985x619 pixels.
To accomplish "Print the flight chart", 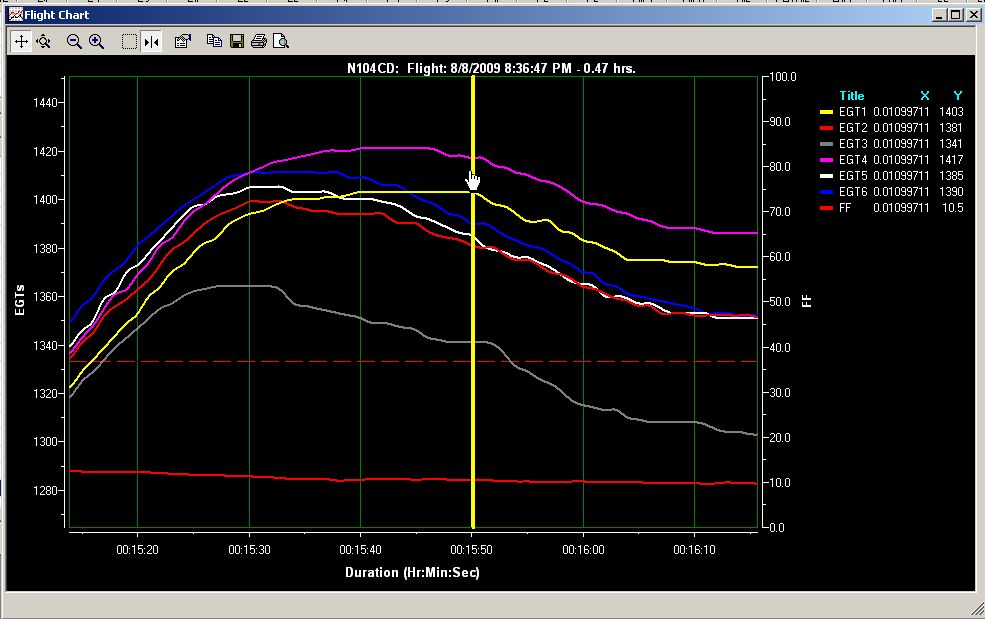I will 259,41.
